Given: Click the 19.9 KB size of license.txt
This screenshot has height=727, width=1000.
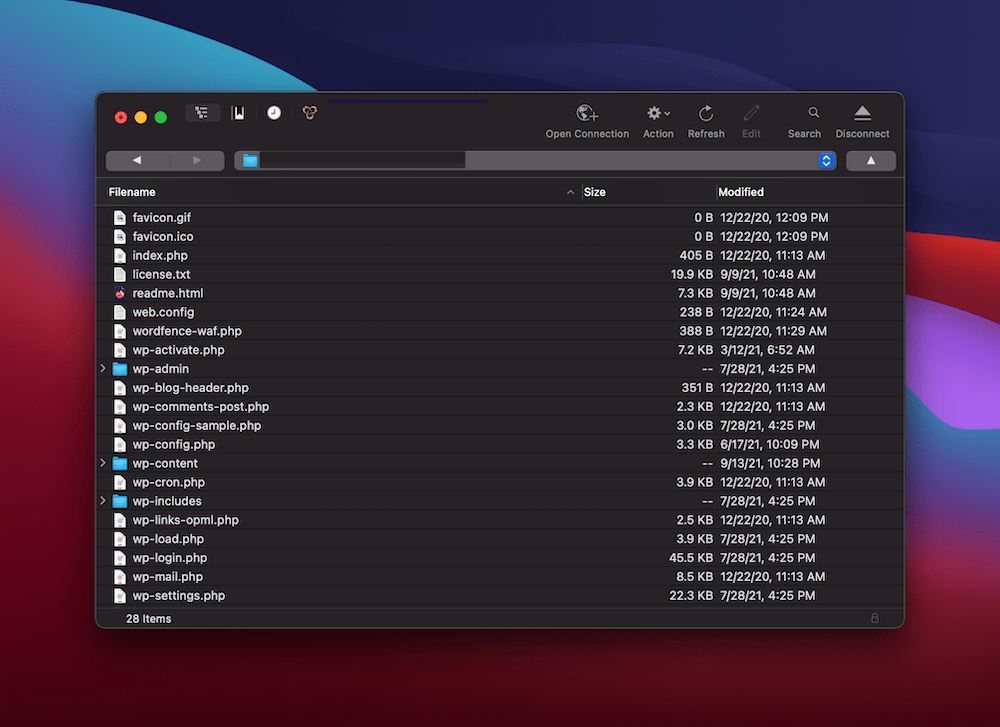Looking at the screenshot, I should (x=691, y=274).
